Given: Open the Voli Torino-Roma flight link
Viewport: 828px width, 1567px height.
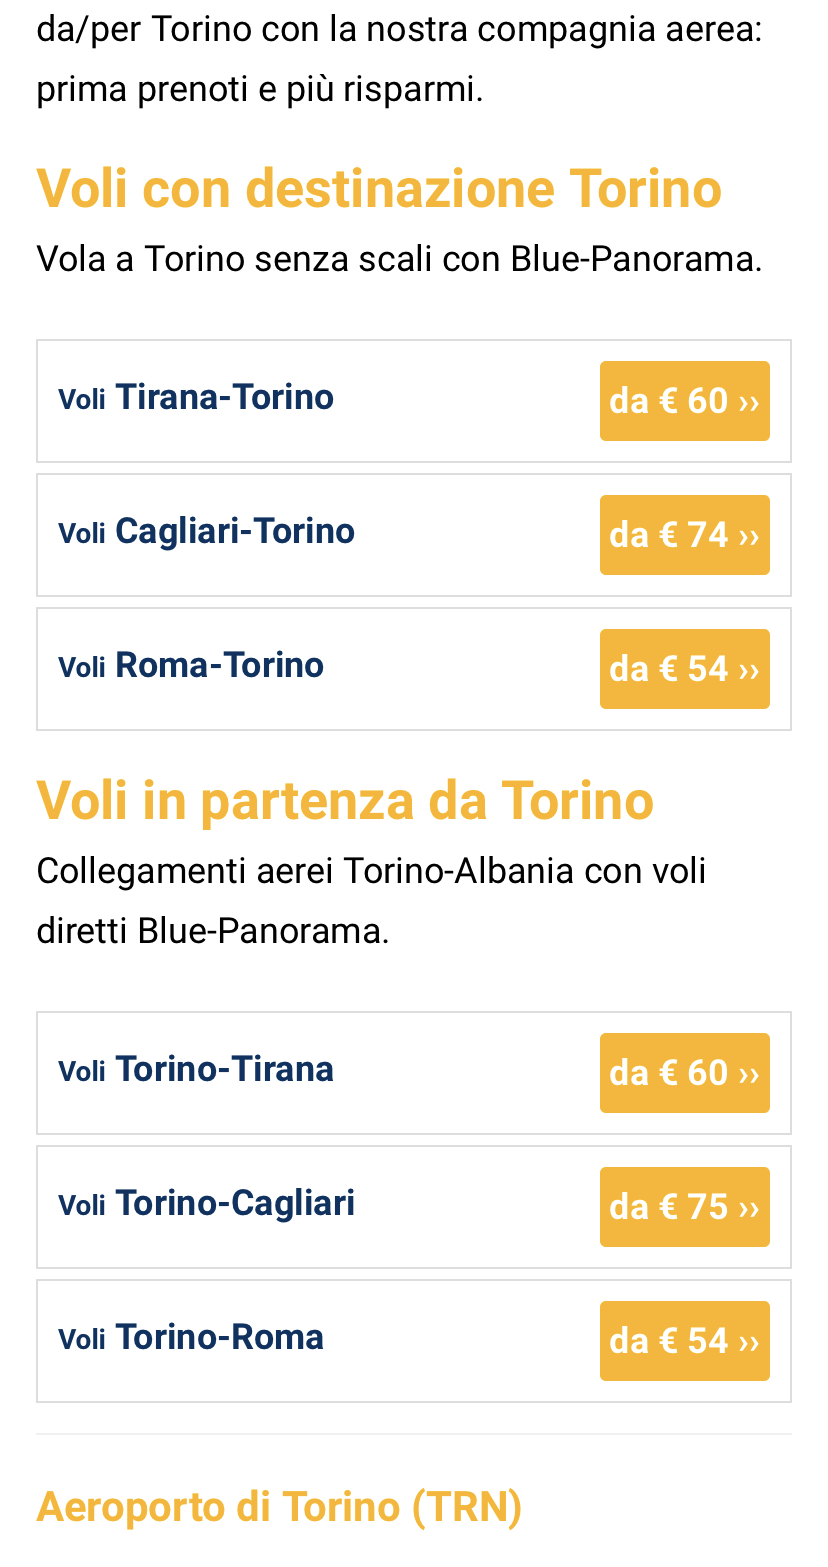Looking at the screenshot, I should coord(191,1338).
